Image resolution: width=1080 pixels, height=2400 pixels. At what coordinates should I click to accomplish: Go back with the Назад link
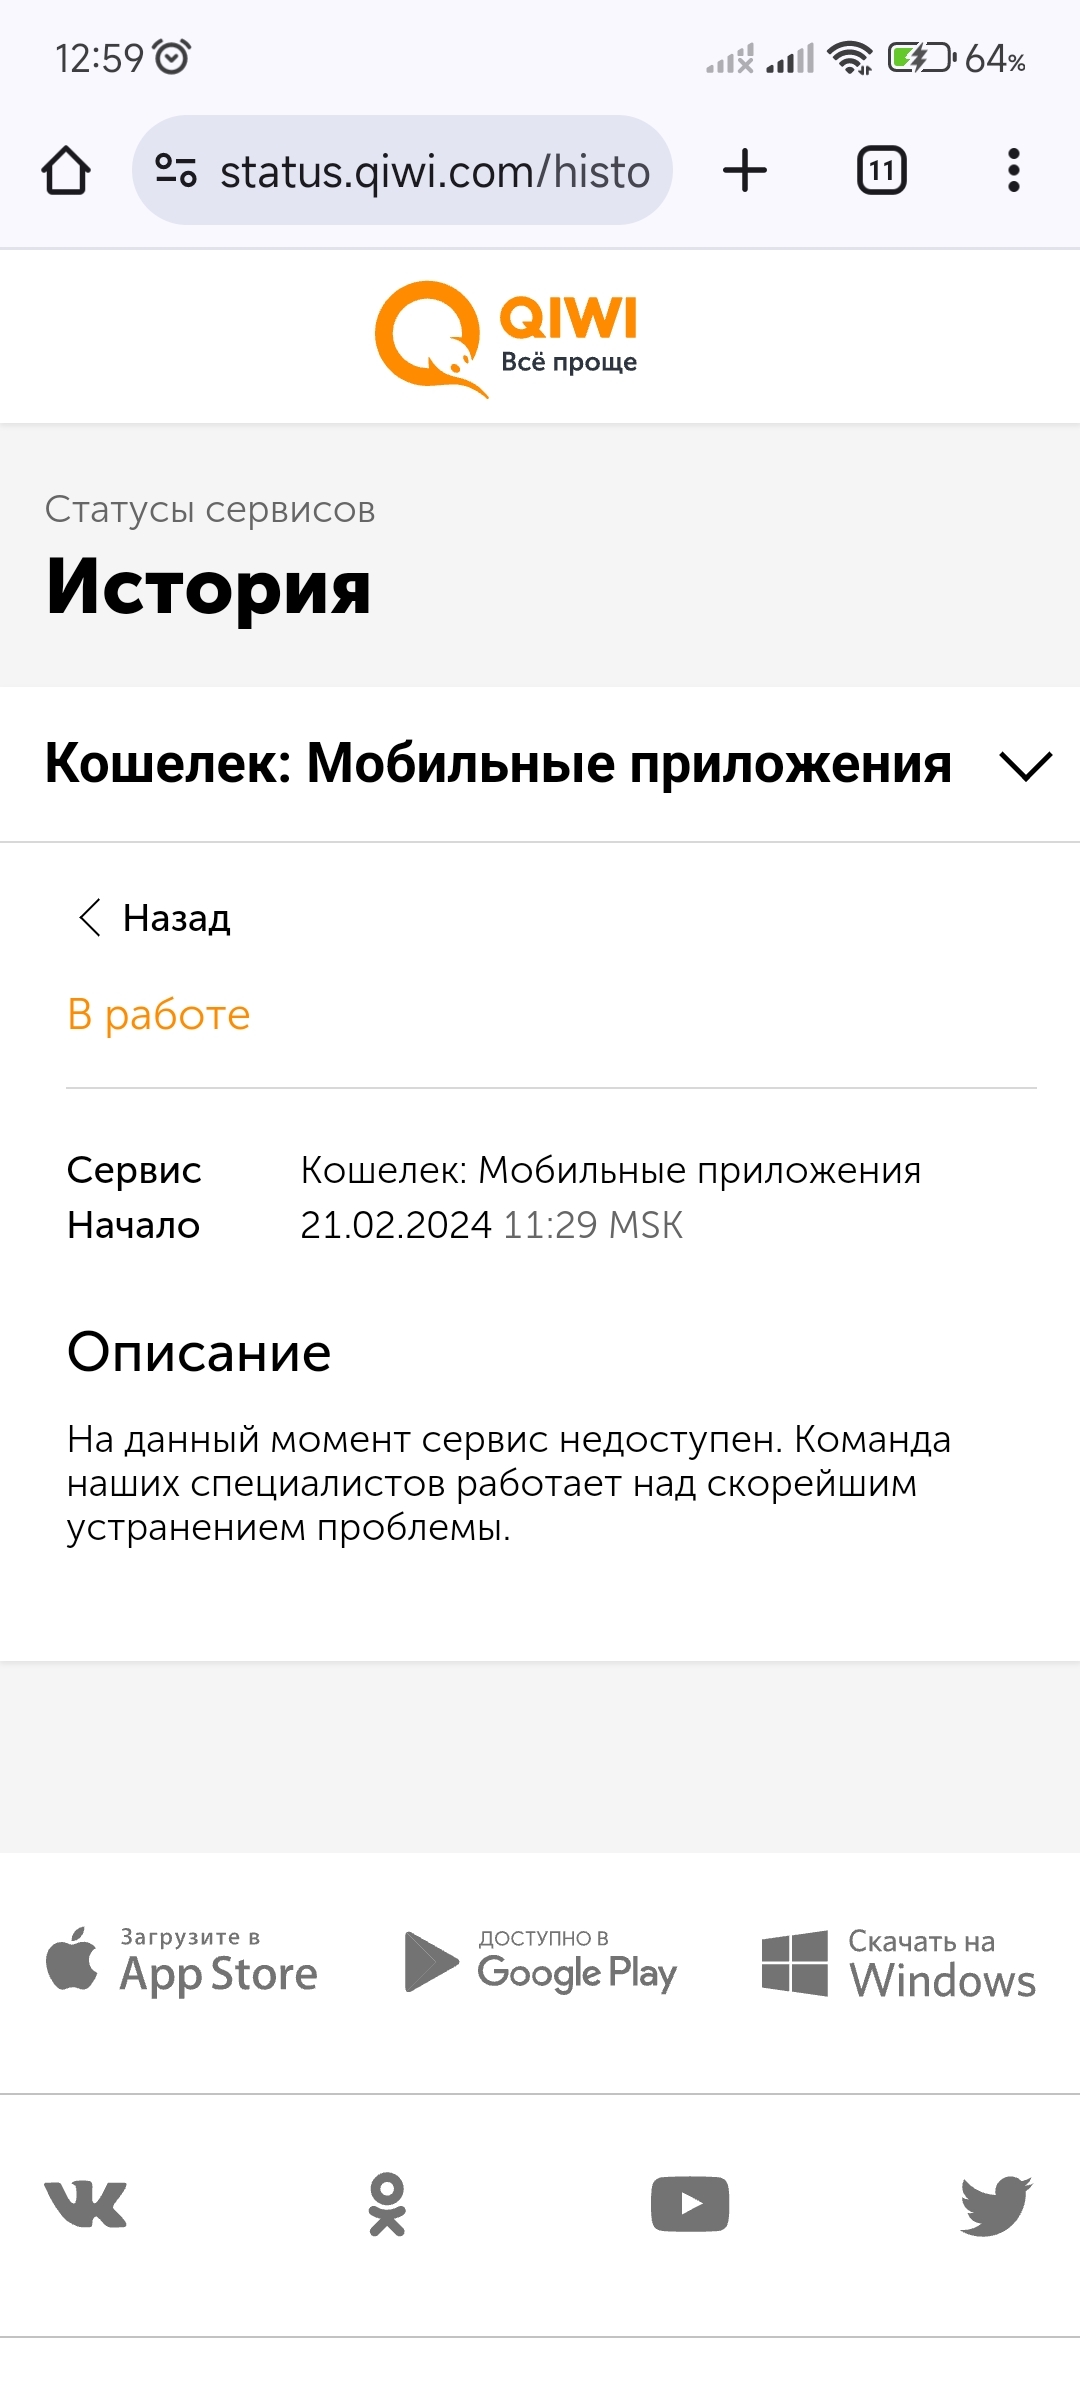pos(176,918)
